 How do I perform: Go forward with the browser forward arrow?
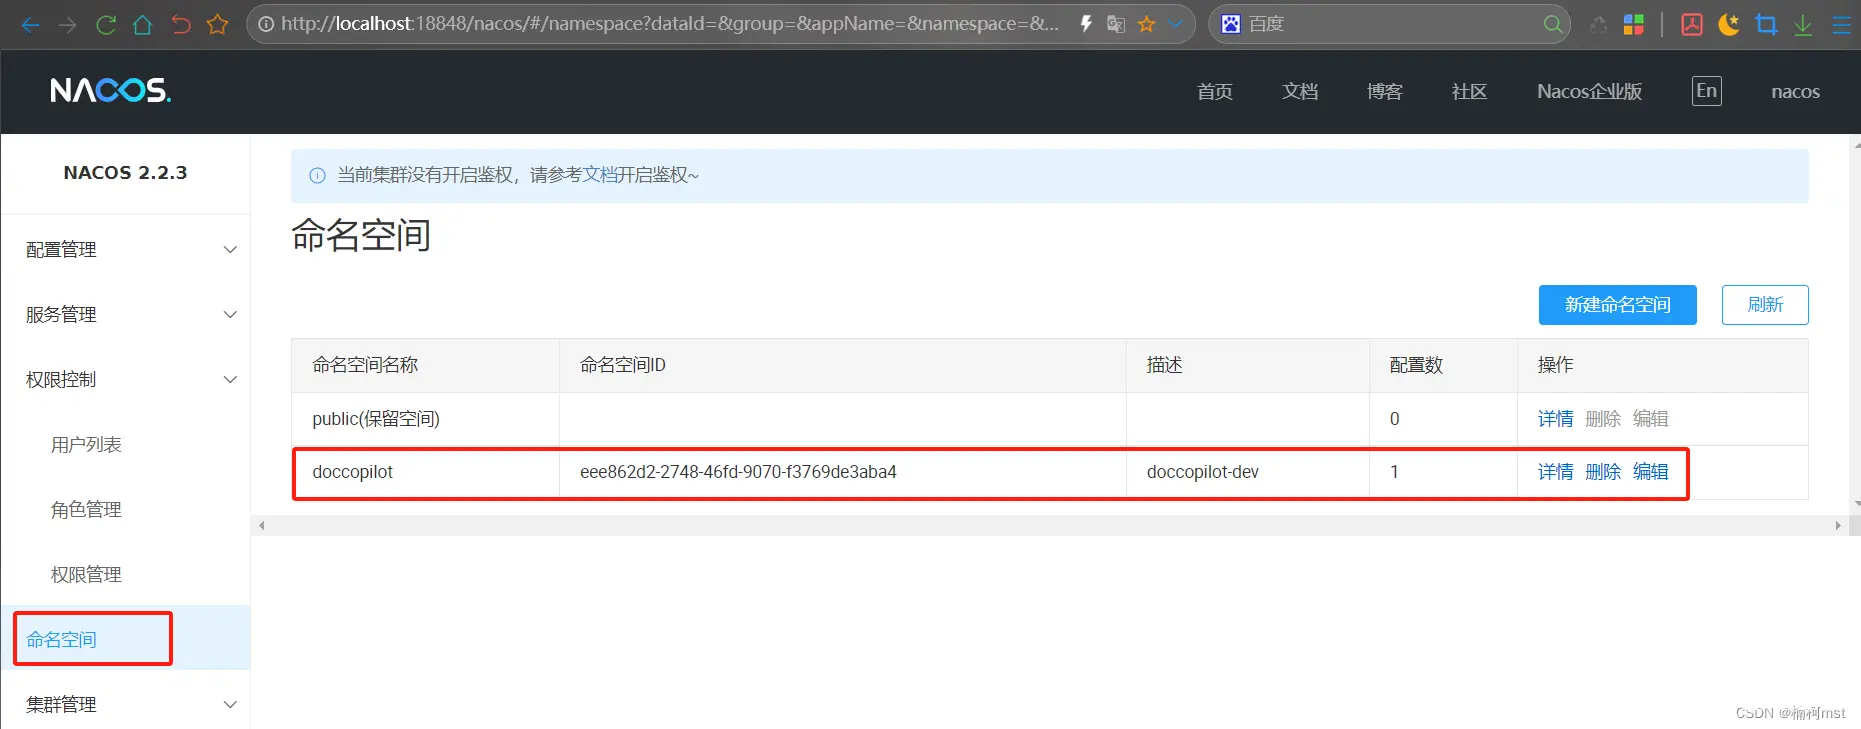tap(68, 25)
